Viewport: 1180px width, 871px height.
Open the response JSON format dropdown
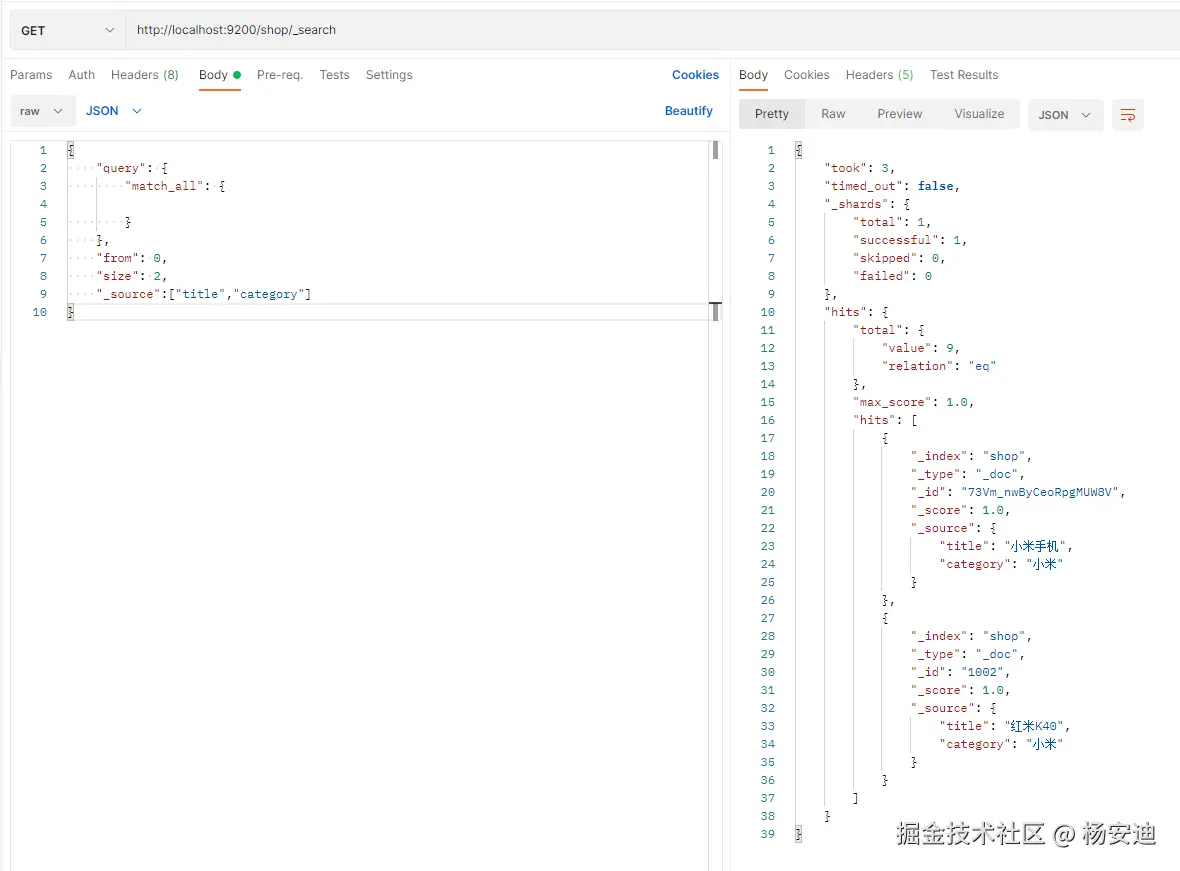1065,115
